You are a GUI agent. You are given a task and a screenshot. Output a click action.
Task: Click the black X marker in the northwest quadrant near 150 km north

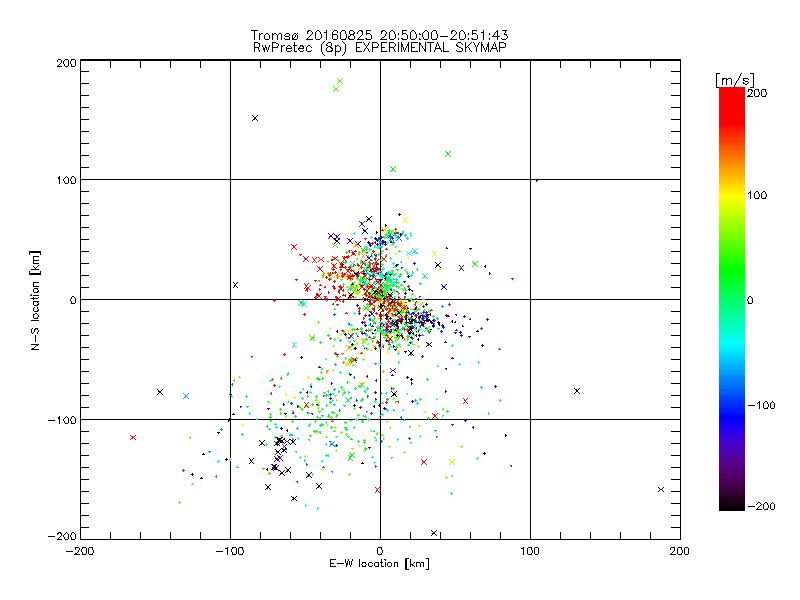tap(255, 118)
